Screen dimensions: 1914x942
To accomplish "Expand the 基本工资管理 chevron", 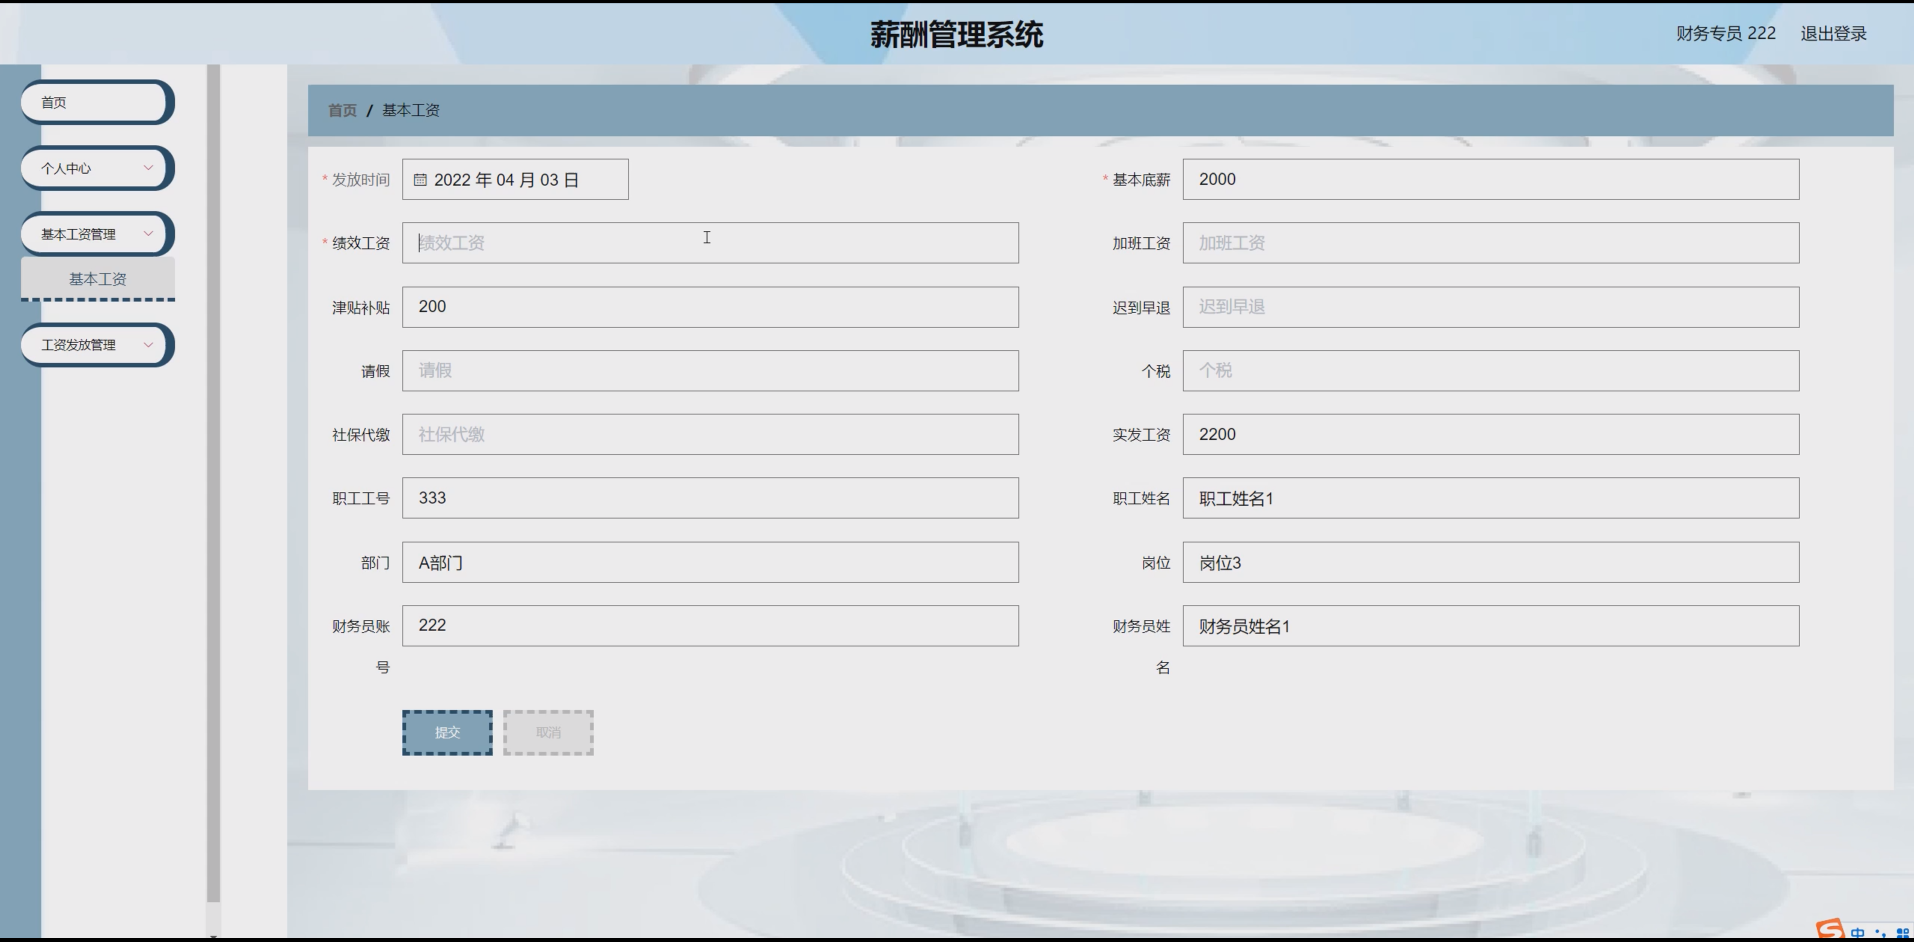I will (148, 234).
